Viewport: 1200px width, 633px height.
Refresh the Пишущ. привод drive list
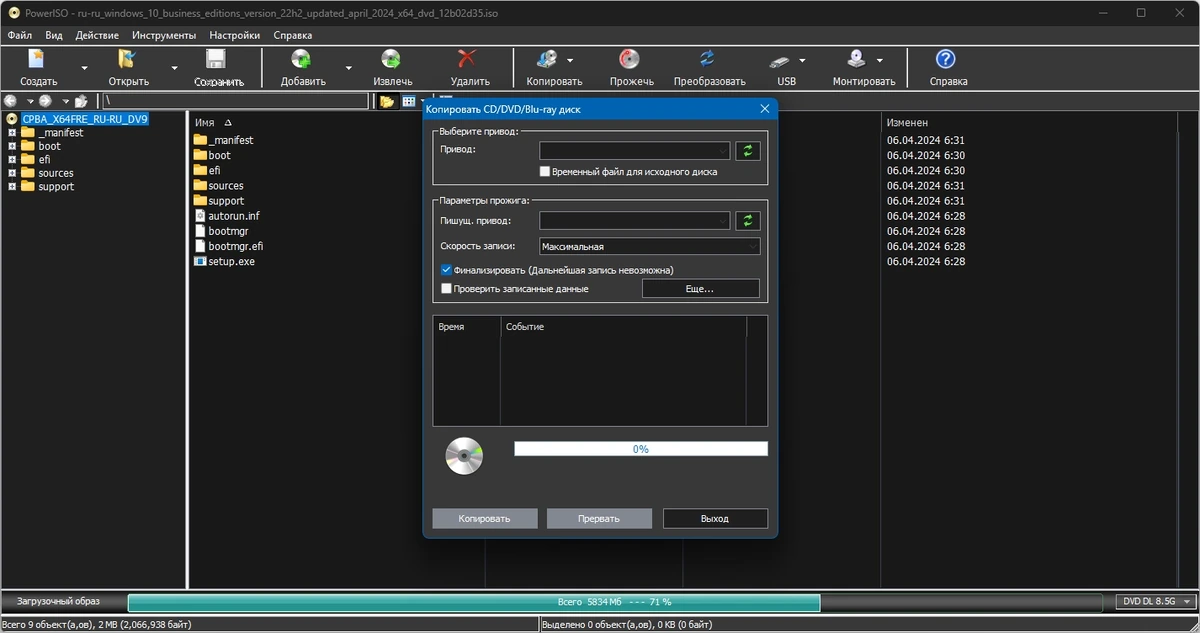(x=748, y=220)
